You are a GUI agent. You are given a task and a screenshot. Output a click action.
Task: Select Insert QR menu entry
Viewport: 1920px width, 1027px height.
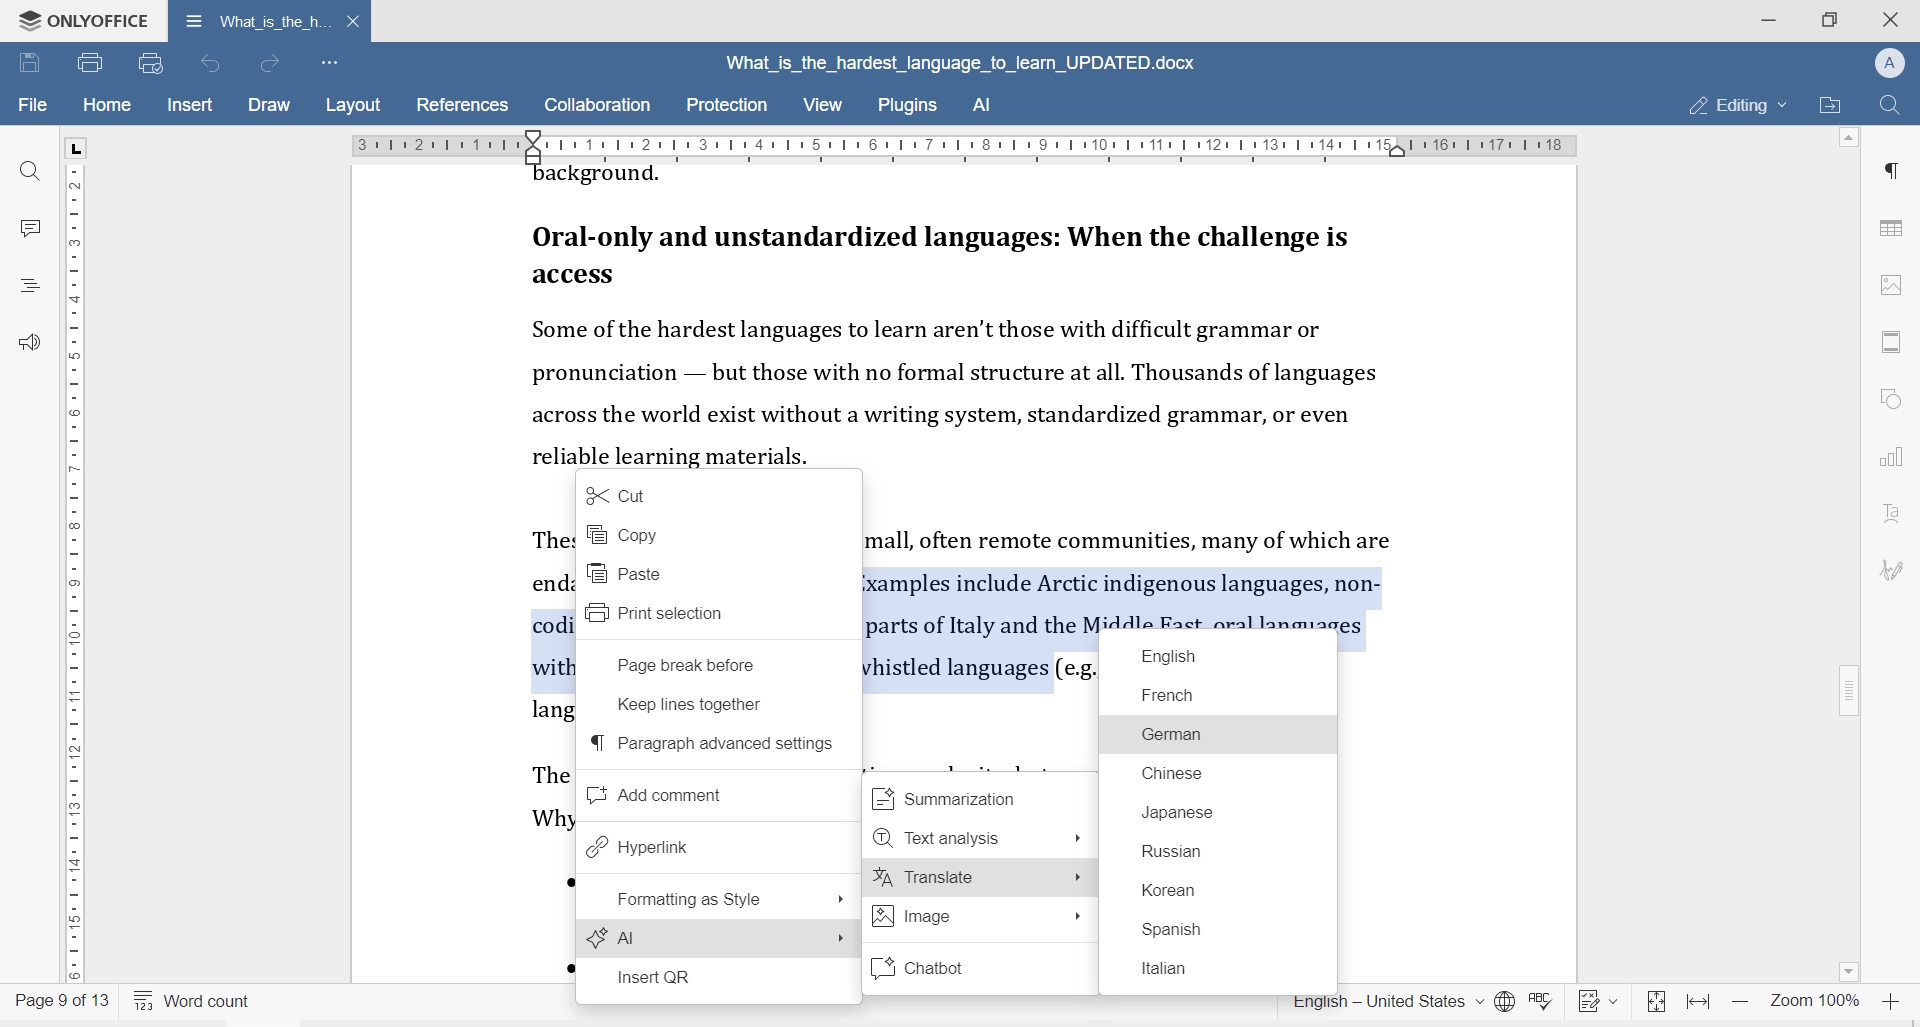pos(719,977)
